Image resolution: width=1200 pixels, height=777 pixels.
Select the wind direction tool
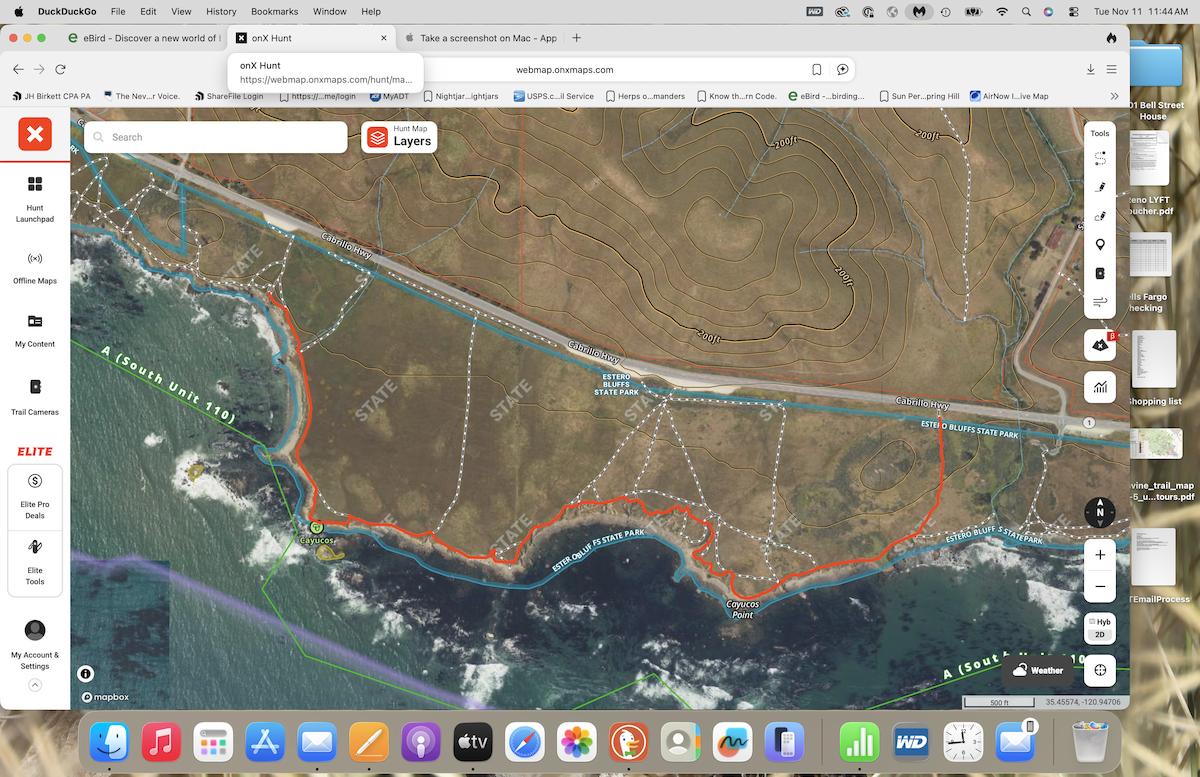point(1100,300)
